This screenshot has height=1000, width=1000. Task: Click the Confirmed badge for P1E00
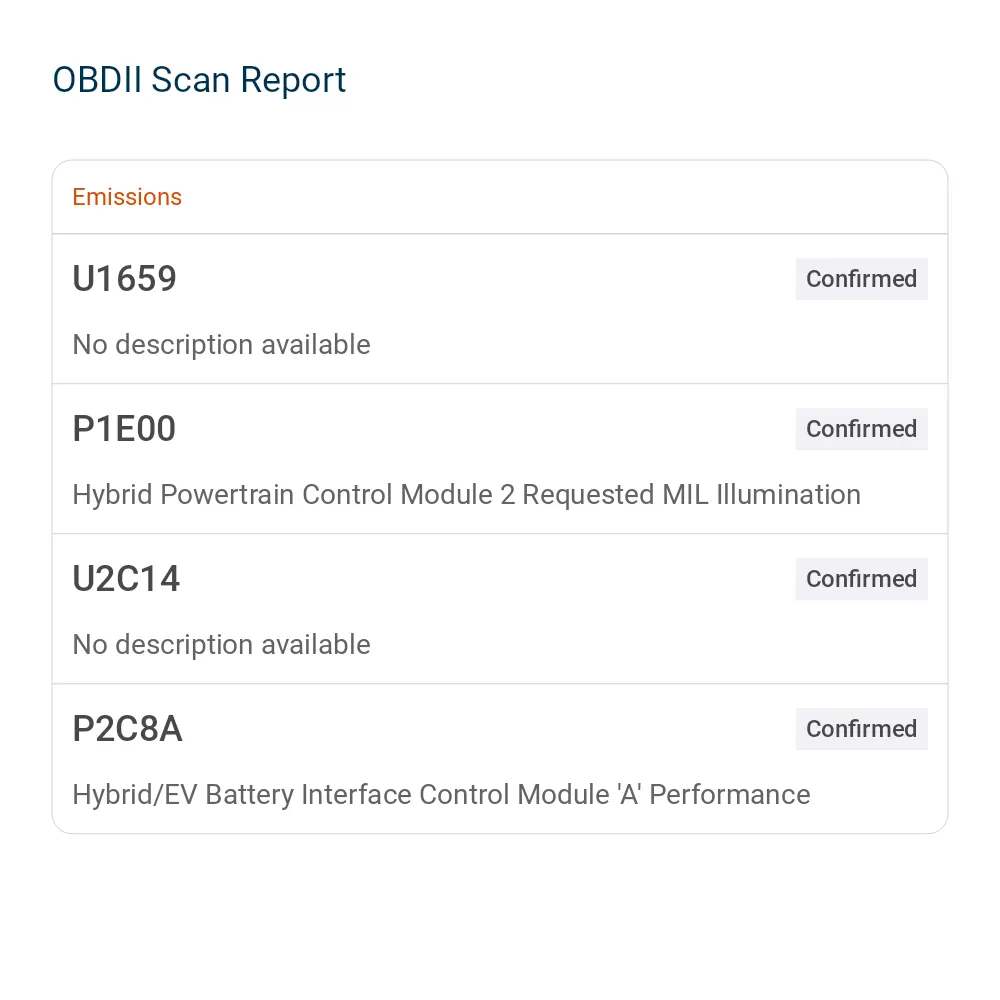861,429
